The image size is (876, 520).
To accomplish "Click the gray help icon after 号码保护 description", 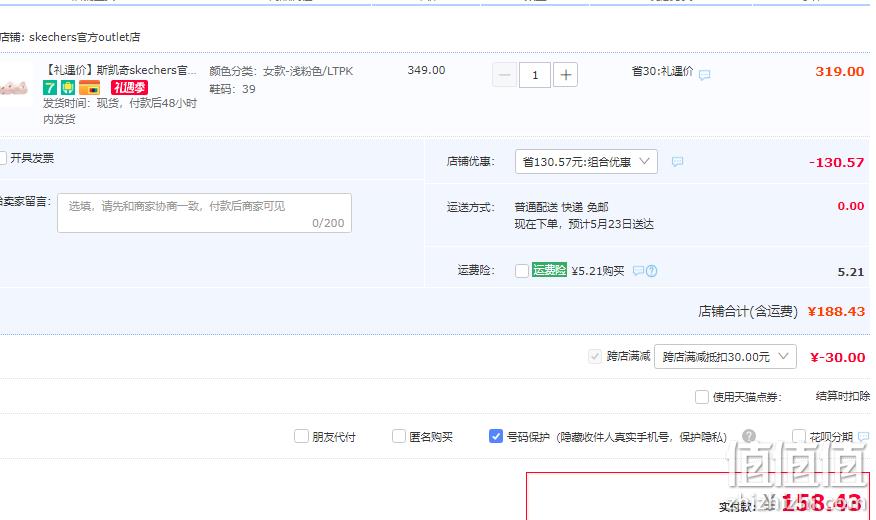I will click(749, 436).
